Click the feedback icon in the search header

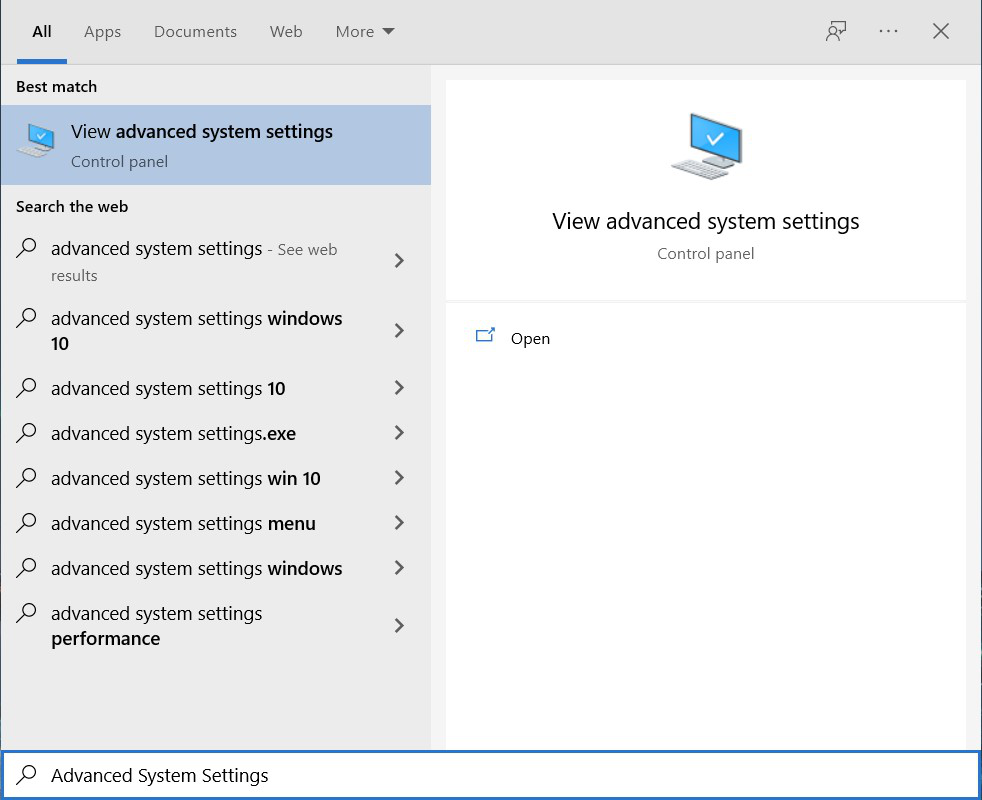pos(836,31)
